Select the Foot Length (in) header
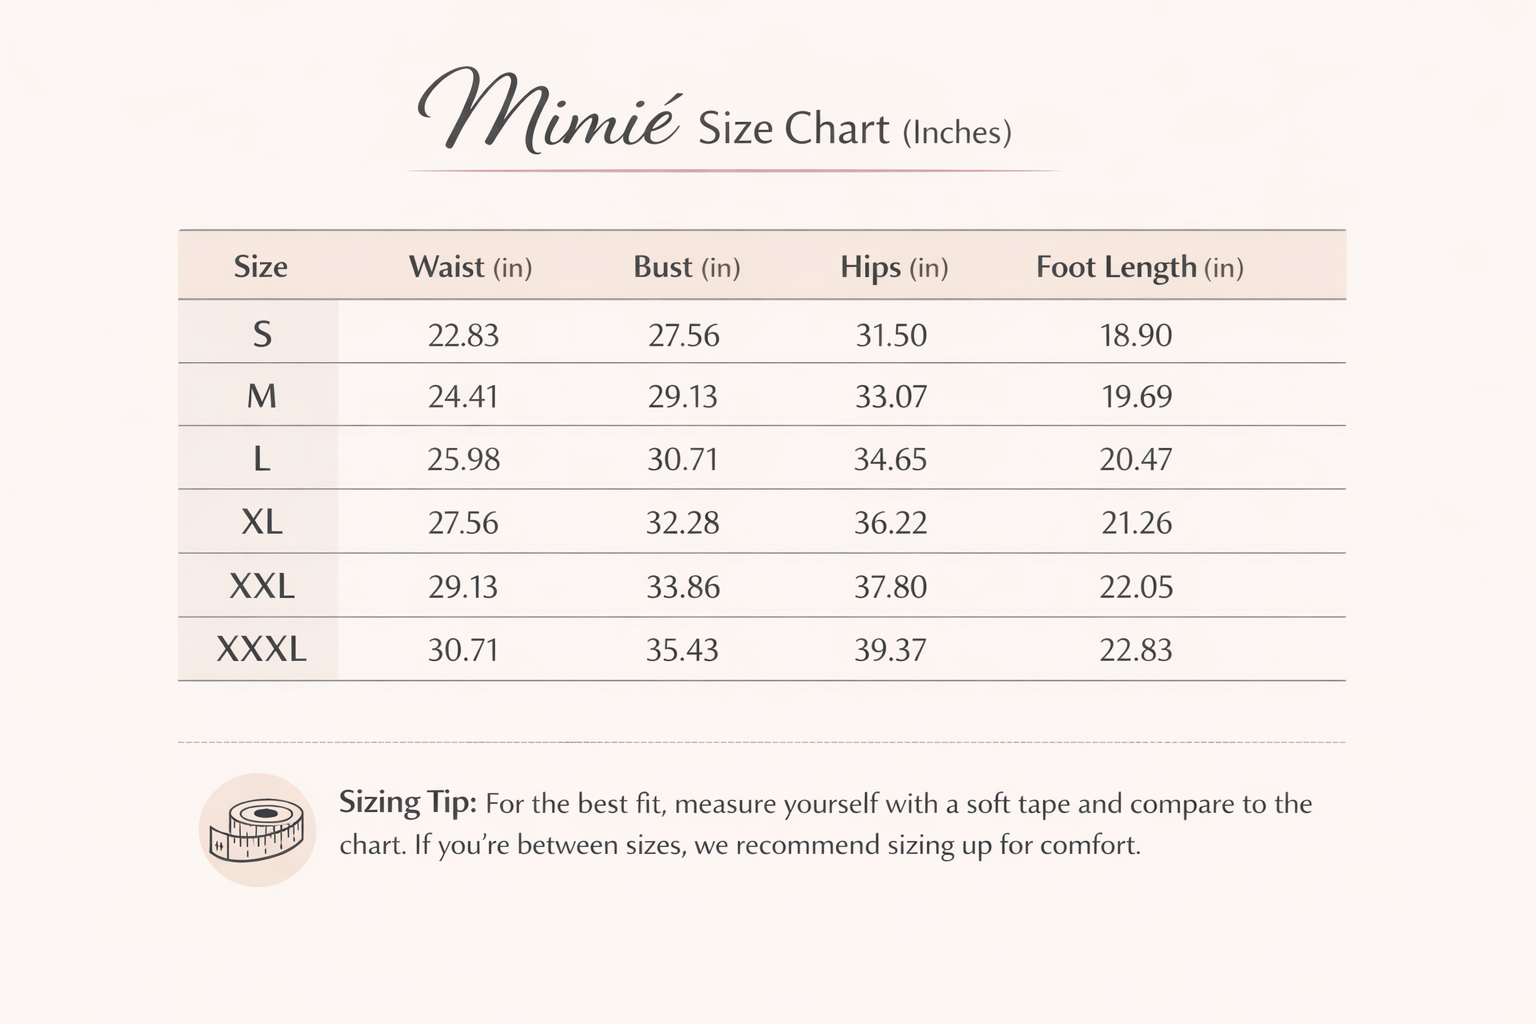 pos(1139,267)
